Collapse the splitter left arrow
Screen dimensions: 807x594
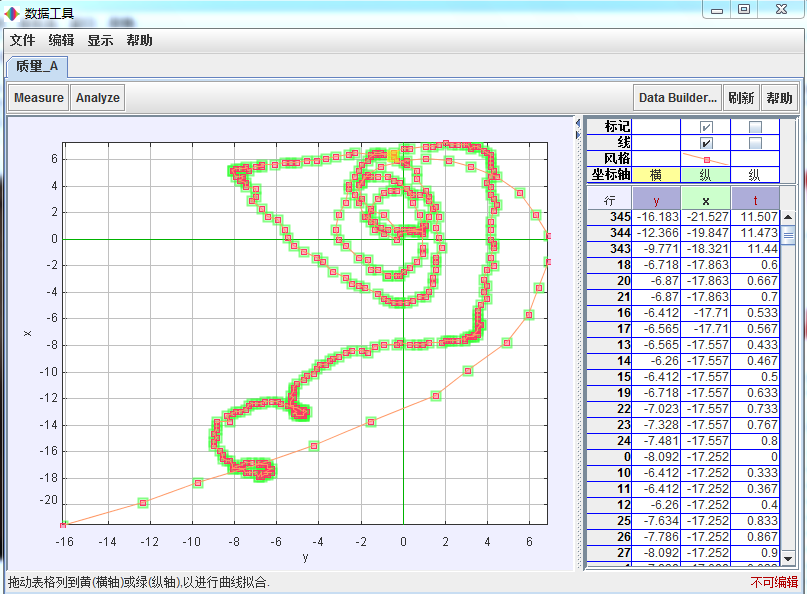click(x=578, y=122)
